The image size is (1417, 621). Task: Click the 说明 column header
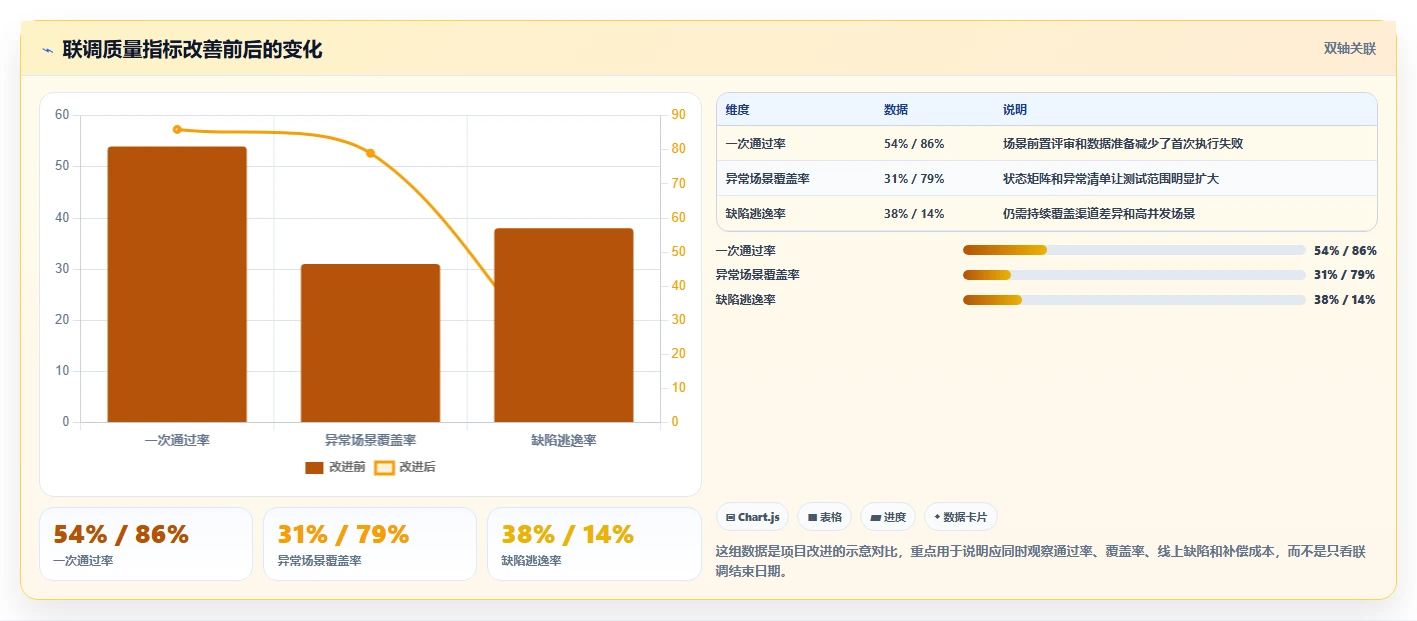(x=1015, y=110)
